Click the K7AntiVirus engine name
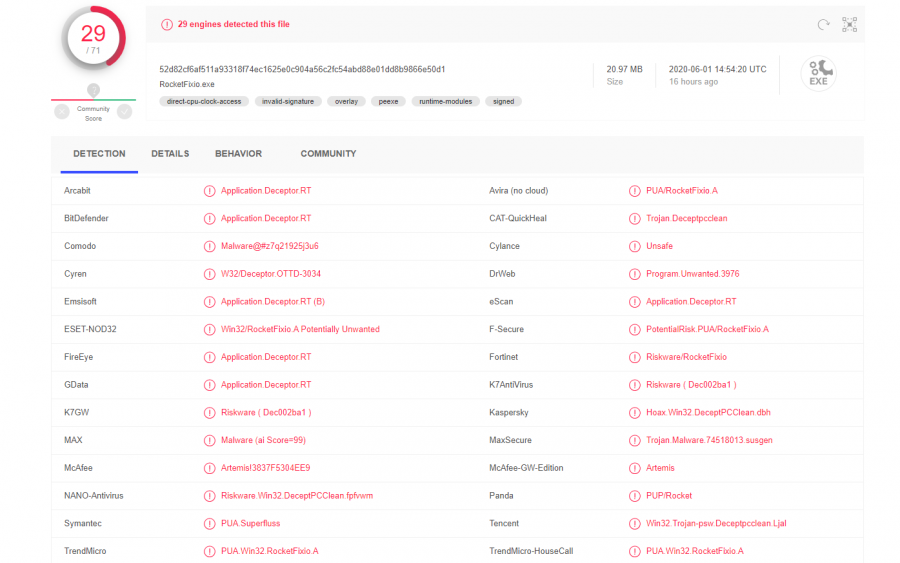The width and height of the screenshot is (900, 563). (511, 385)
